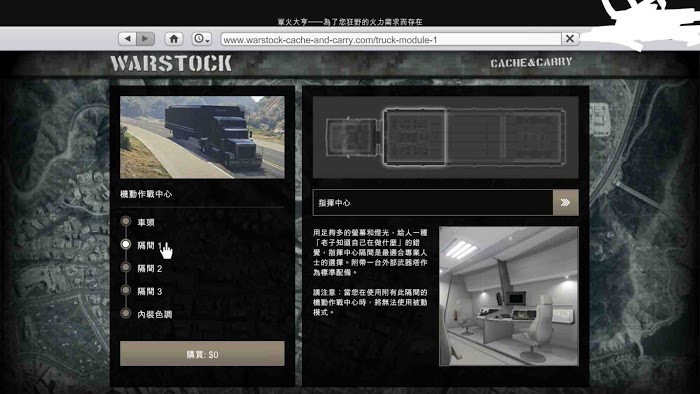Click the 機動作戰中心 title text

pyautogui.click(x=146, y=194)
